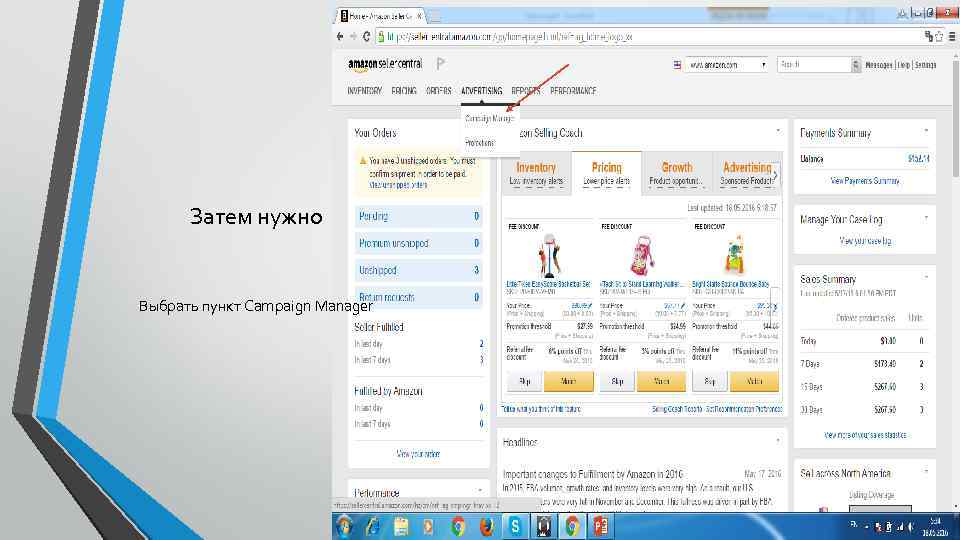Click the search button next to the Search field
Screen dimensions: 960x540
[855, 65]
